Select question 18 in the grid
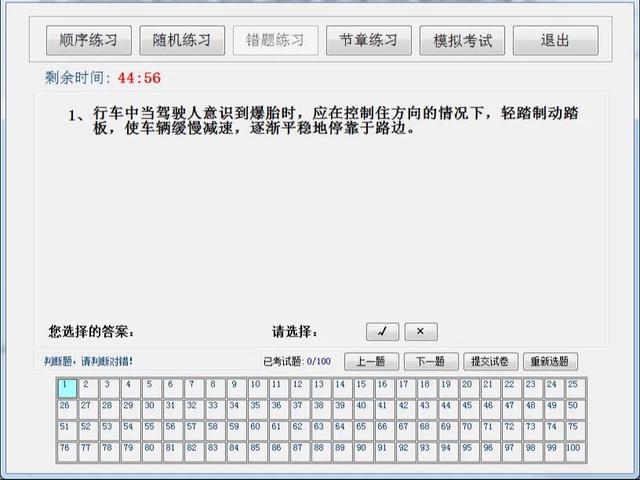The image size is (640, 480). click(427, 388)
